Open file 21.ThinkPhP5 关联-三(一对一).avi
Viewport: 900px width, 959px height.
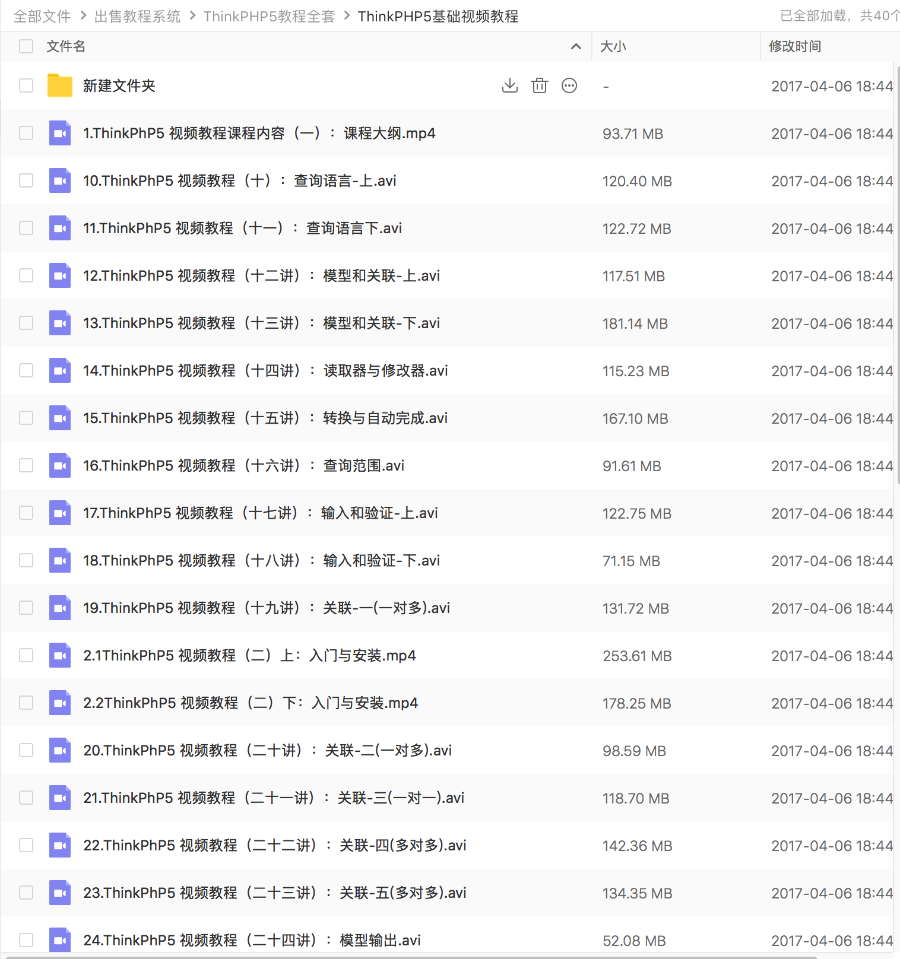274,798
